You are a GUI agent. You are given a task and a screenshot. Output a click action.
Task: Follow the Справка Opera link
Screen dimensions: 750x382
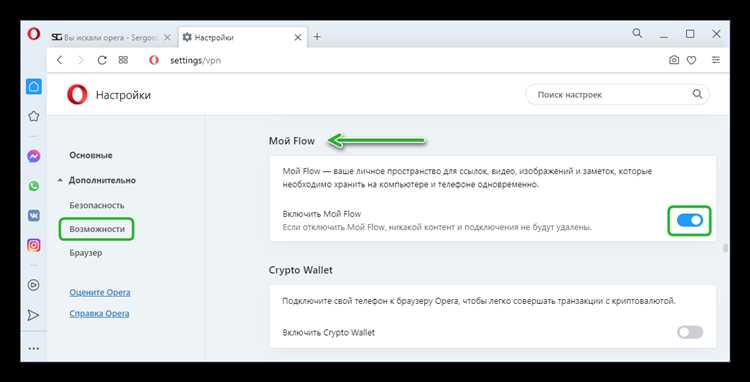point(99,314)
